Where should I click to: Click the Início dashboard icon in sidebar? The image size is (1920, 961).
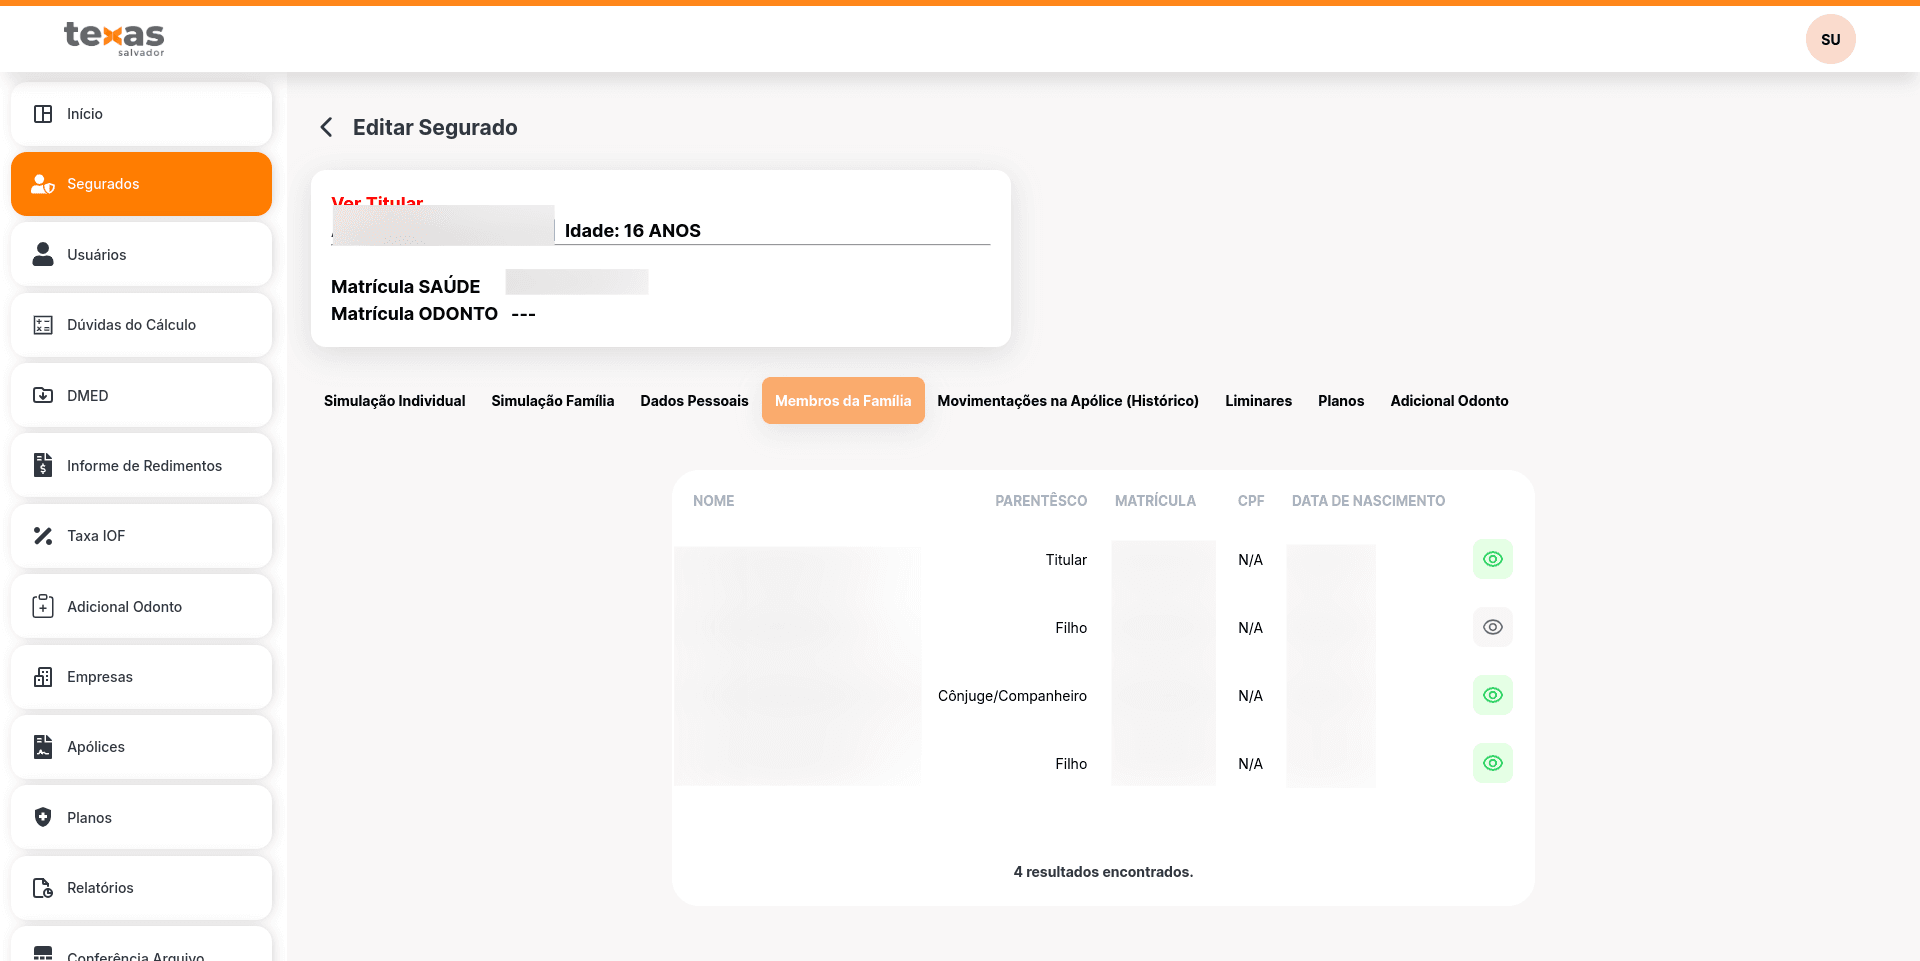(43, 114)
